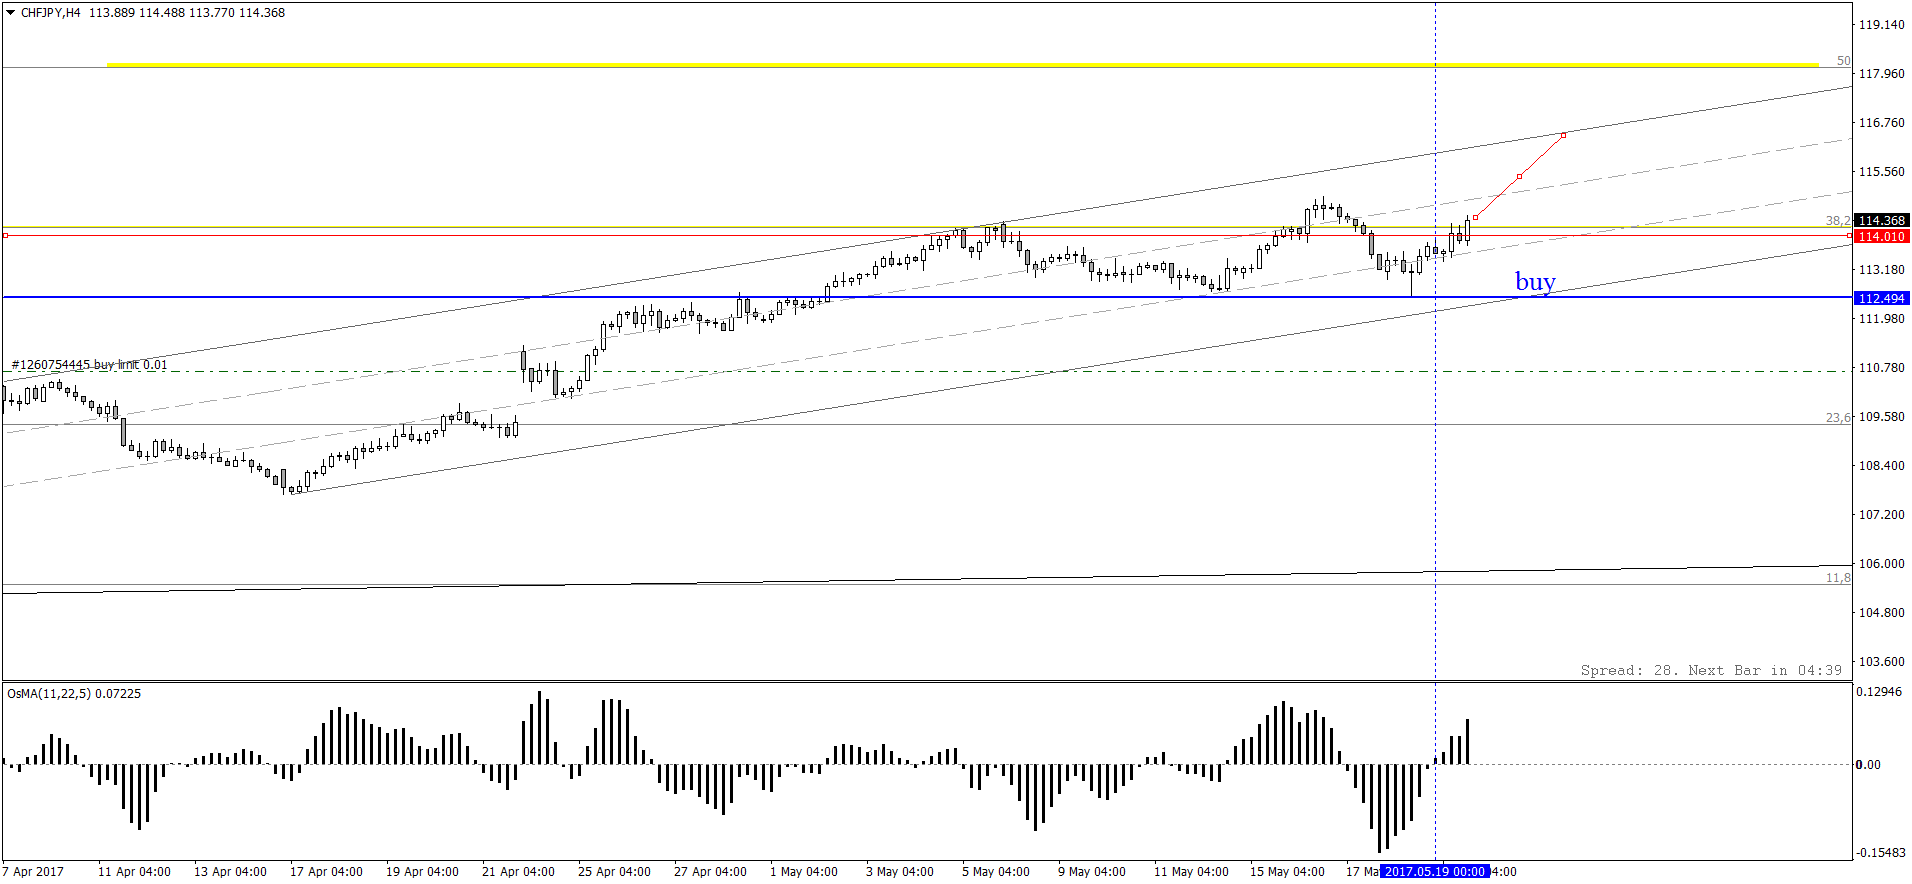This screenshot has width=1912, height=884.
Task: Click the 117.960 price on the scale
Action: [1881, 73]
